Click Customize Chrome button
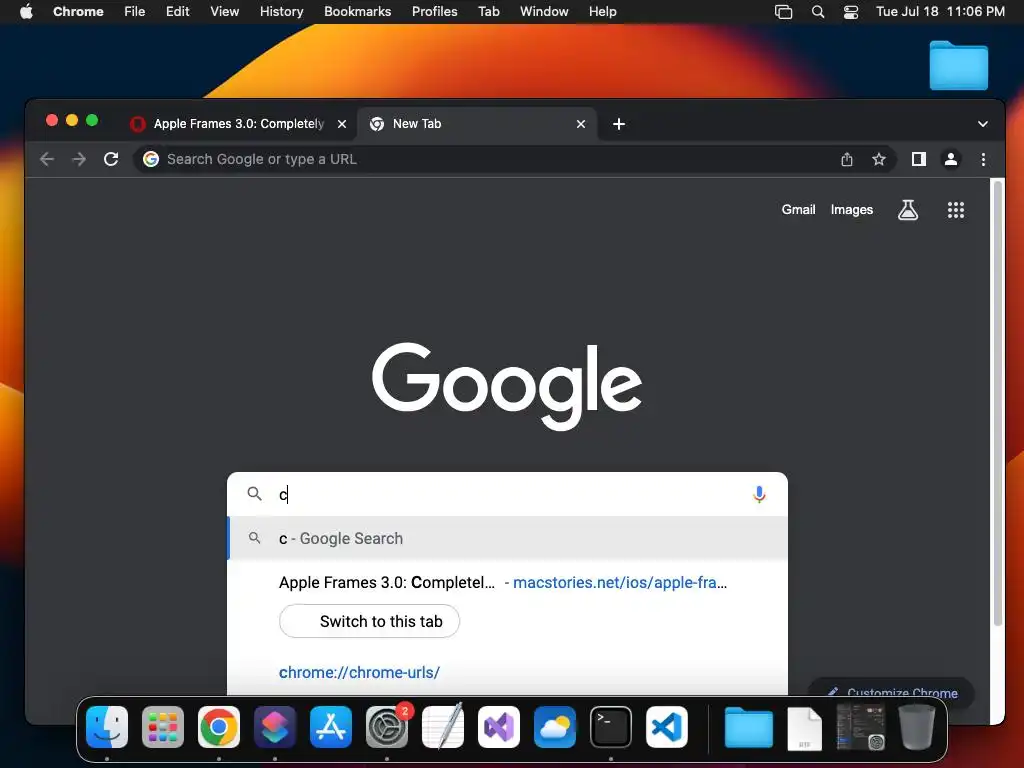Image resolution: width=1024 pixels, height=768 pixels. 891,692
